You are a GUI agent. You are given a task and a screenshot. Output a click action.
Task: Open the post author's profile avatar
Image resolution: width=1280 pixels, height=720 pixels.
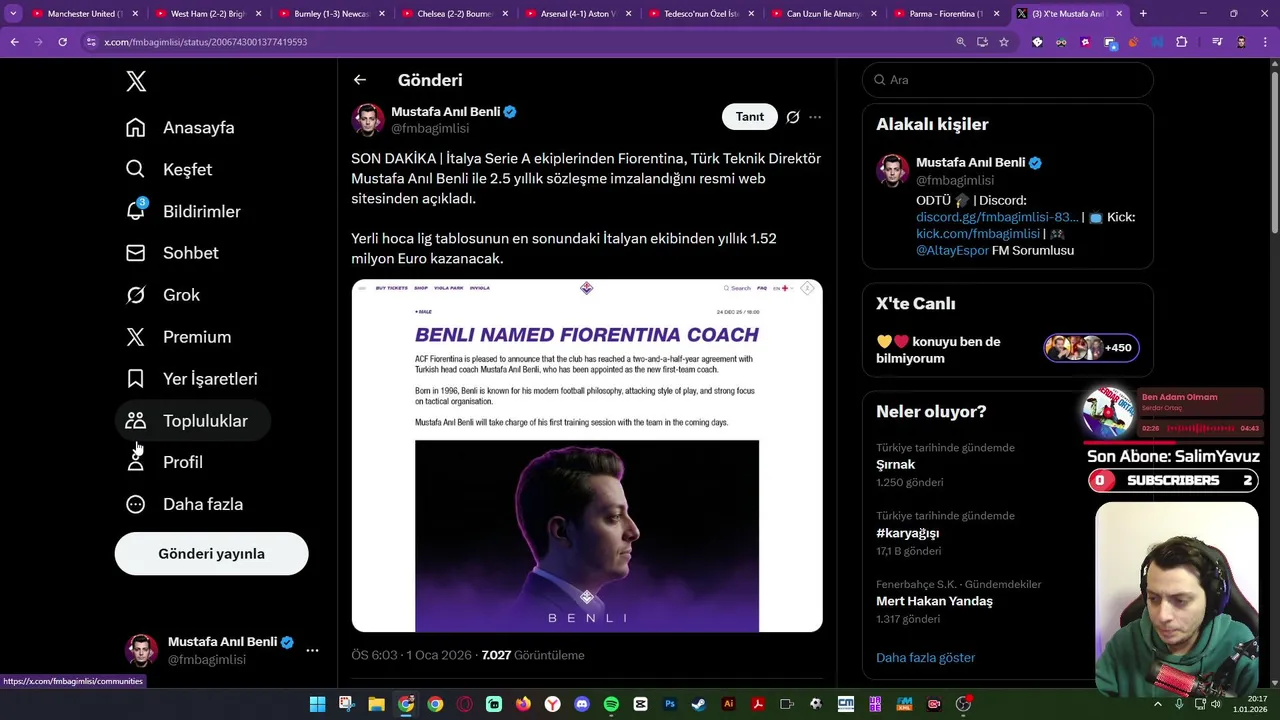coord(368,119)
